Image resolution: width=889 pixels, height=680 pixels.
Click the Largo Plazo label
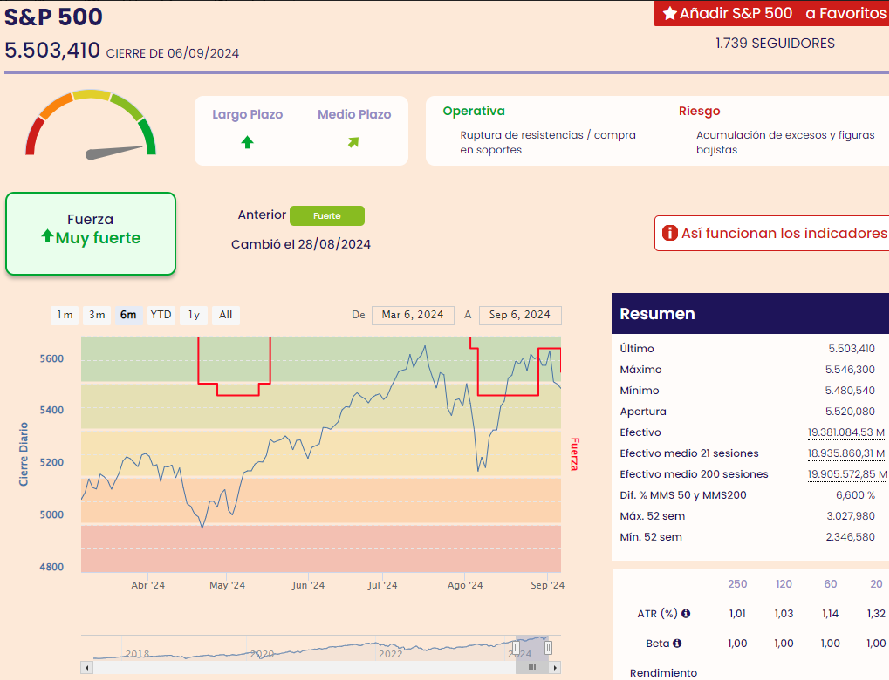(248, 115)
